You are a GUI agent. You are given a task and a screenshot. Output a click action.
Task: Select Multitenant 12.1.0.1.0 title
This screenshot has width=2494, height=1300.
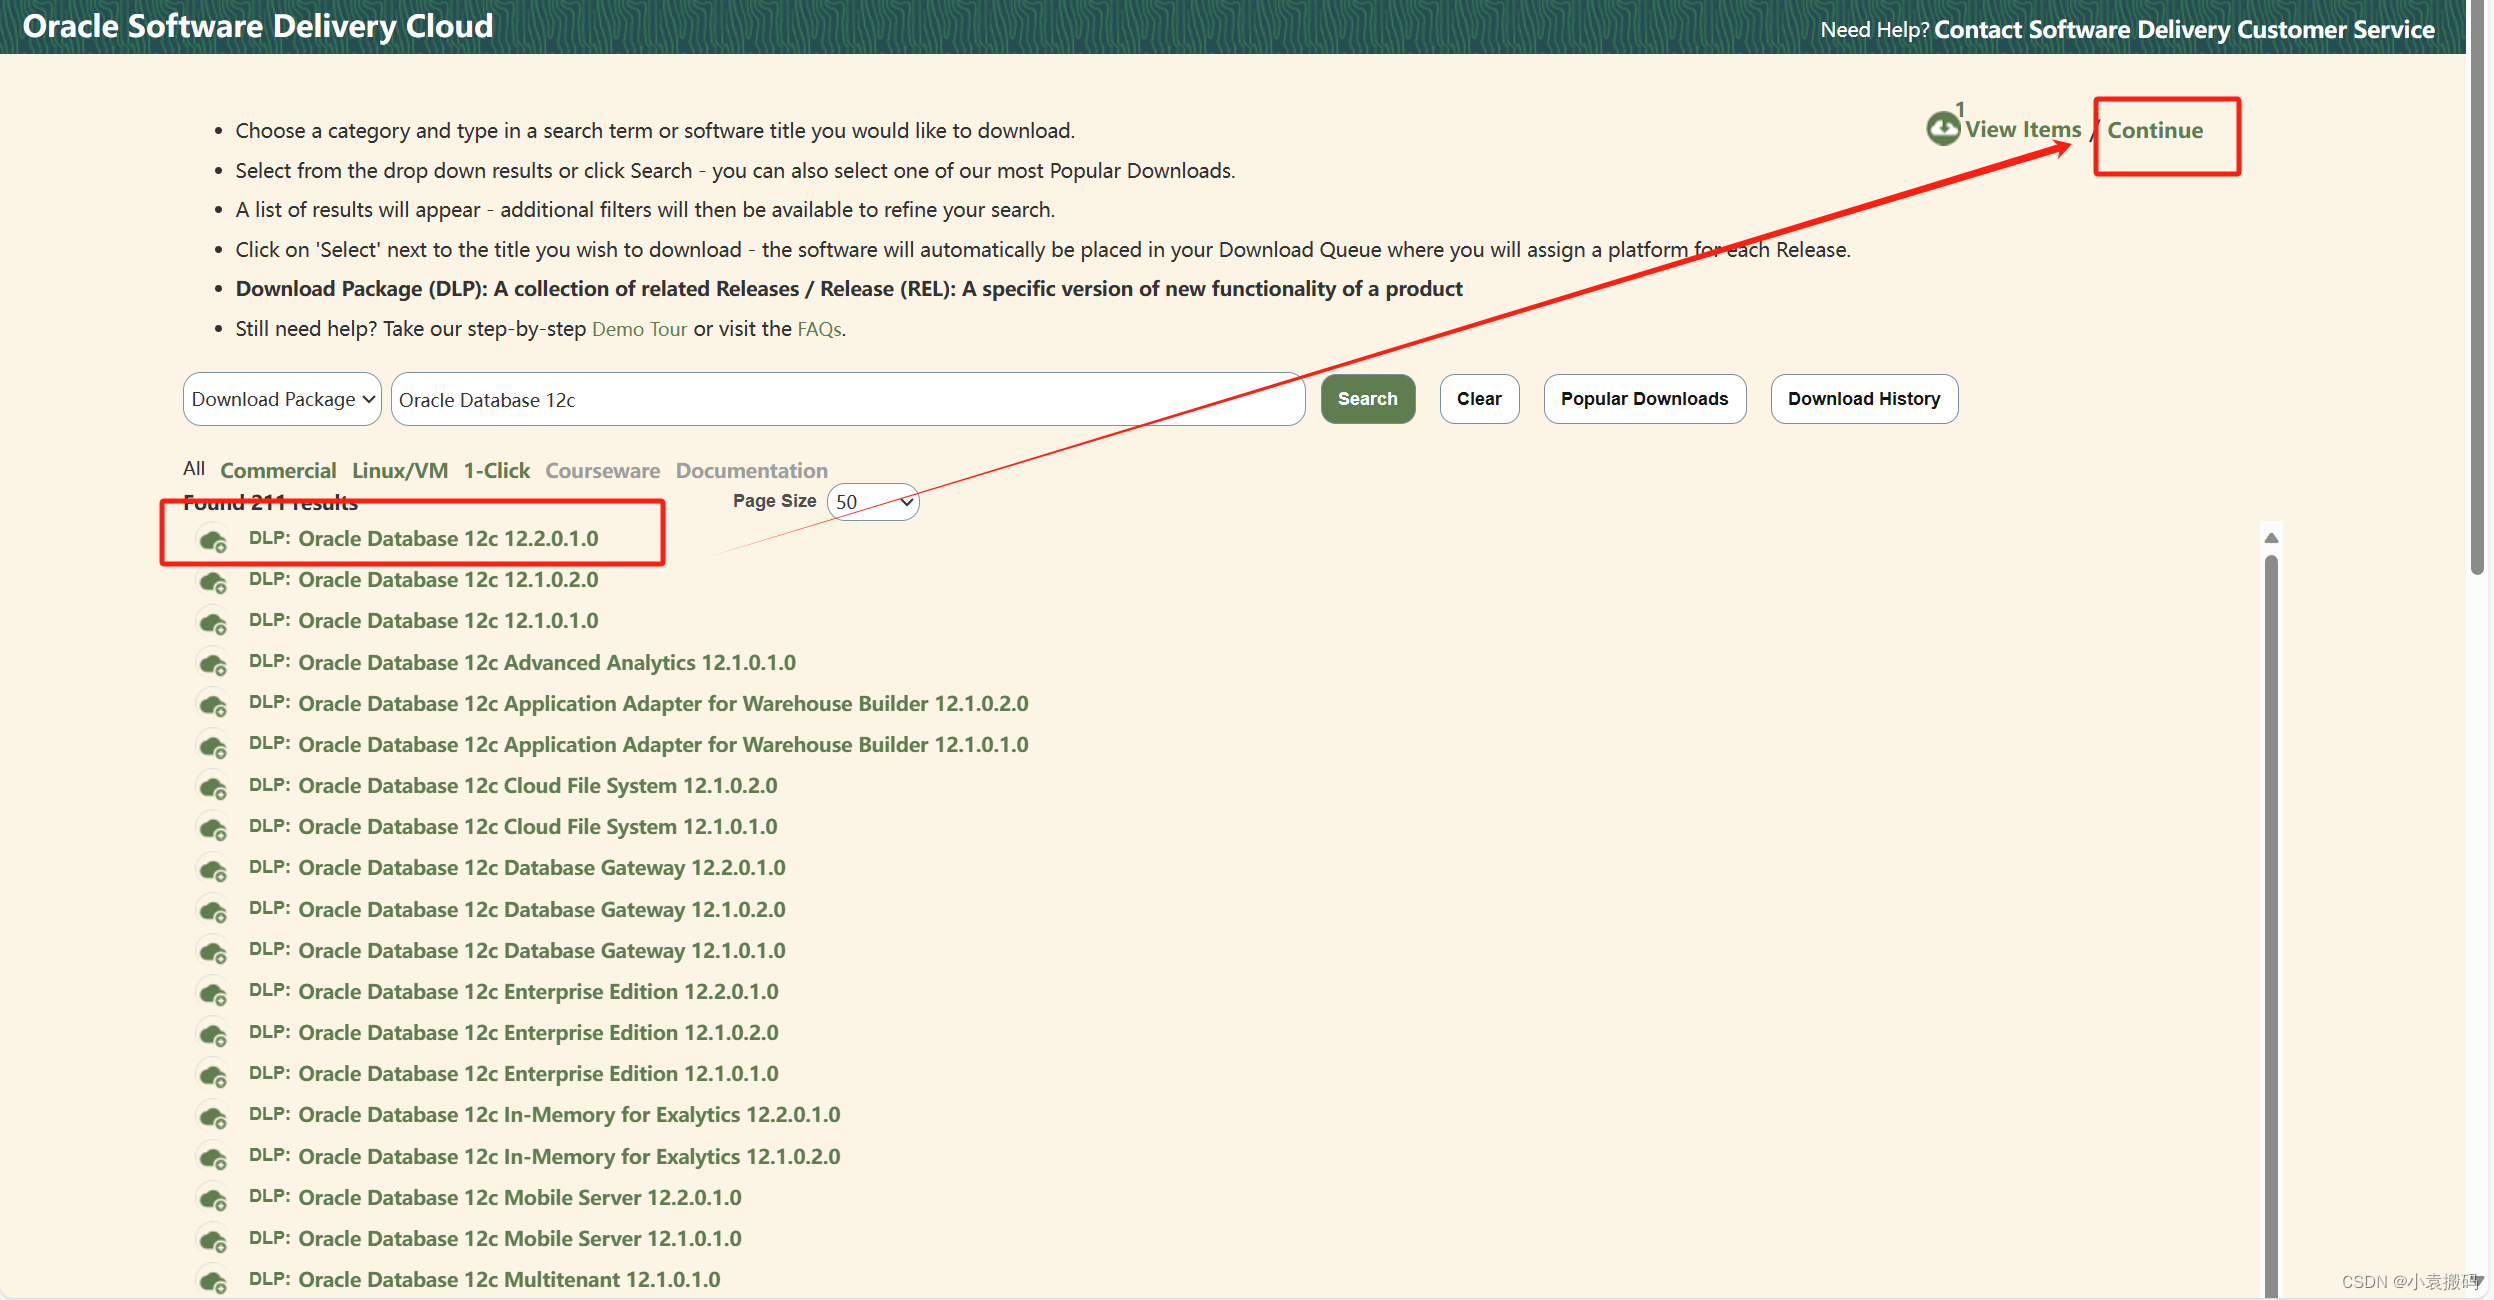point(509,1280)
